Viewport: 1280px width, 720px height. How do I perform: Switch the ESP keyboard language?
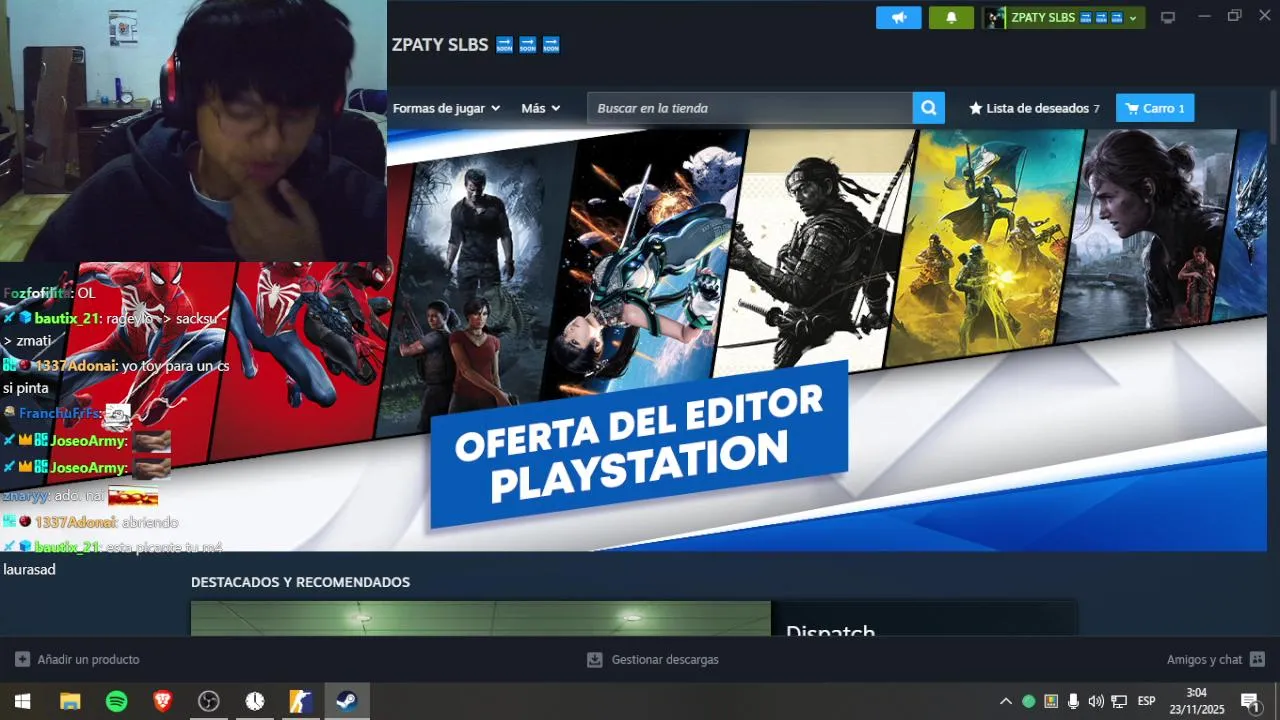pos(1147,701)
